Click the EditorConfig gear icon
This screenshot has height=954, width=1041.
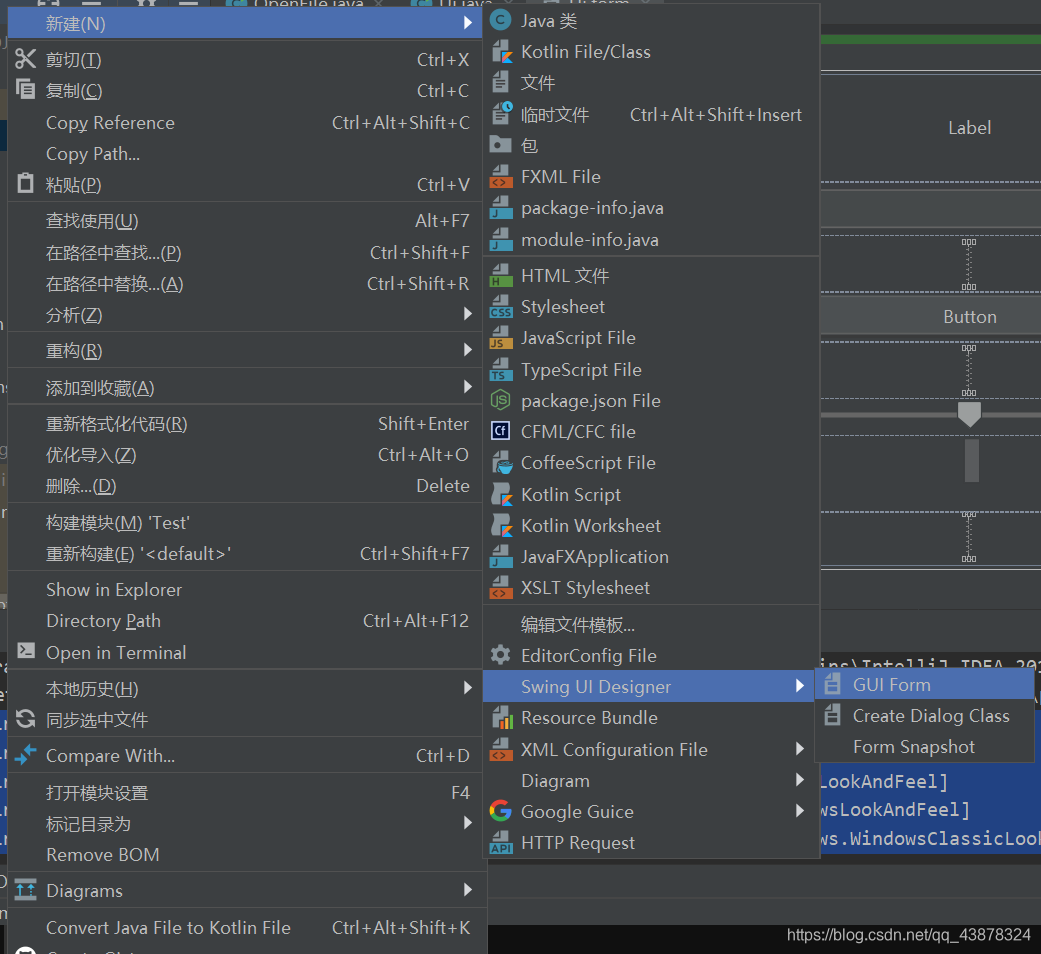click(x=500, y=655)
